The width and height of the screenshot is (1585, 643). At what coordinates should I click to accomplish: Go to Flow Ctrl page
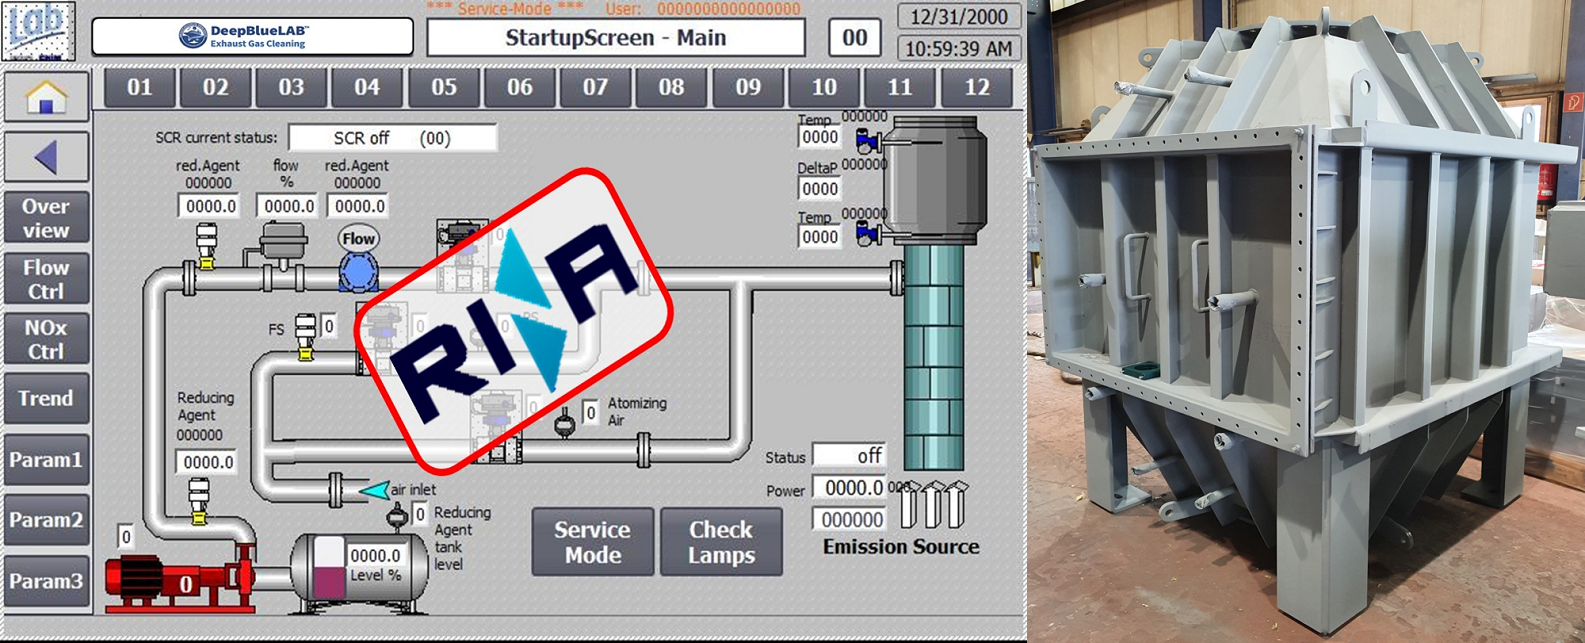click(x=46, y=279)
